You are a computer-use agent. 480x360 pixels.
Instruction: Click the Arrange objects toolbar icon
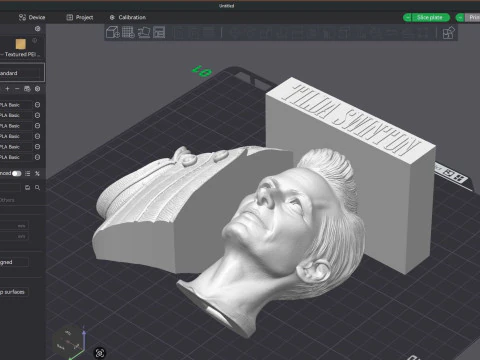tap(159, 32)
